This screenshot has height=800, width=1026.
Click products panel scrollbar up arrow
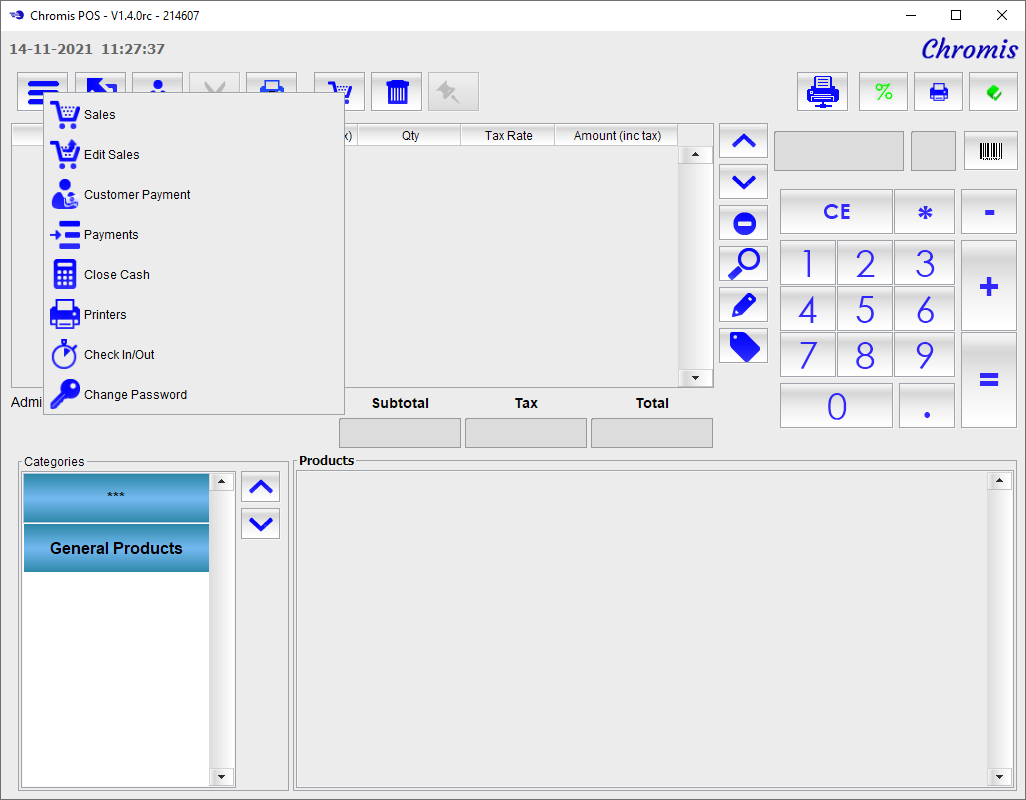(x=999, y=481)
